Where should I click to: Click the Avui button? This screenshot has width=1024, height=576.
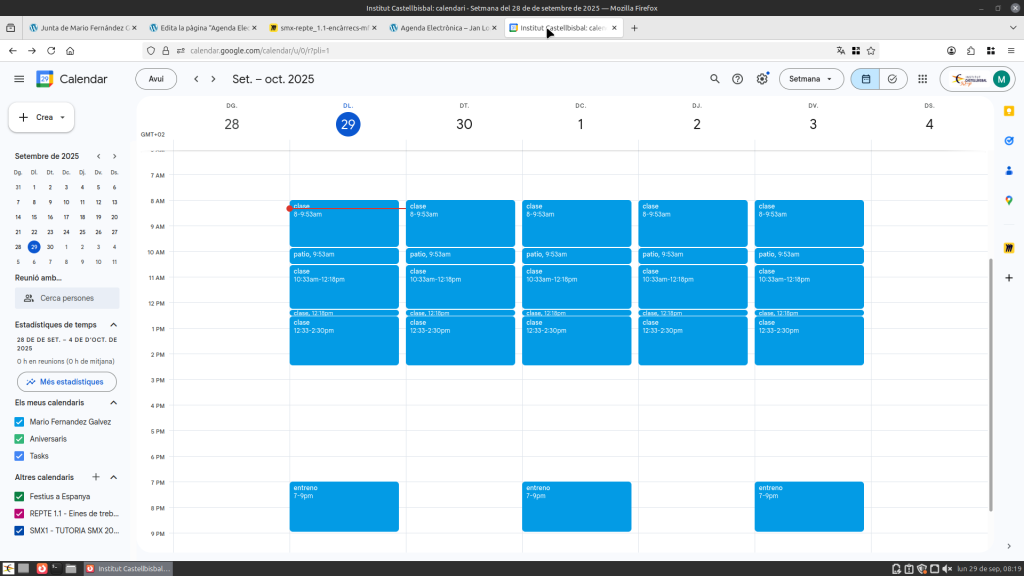156,79
